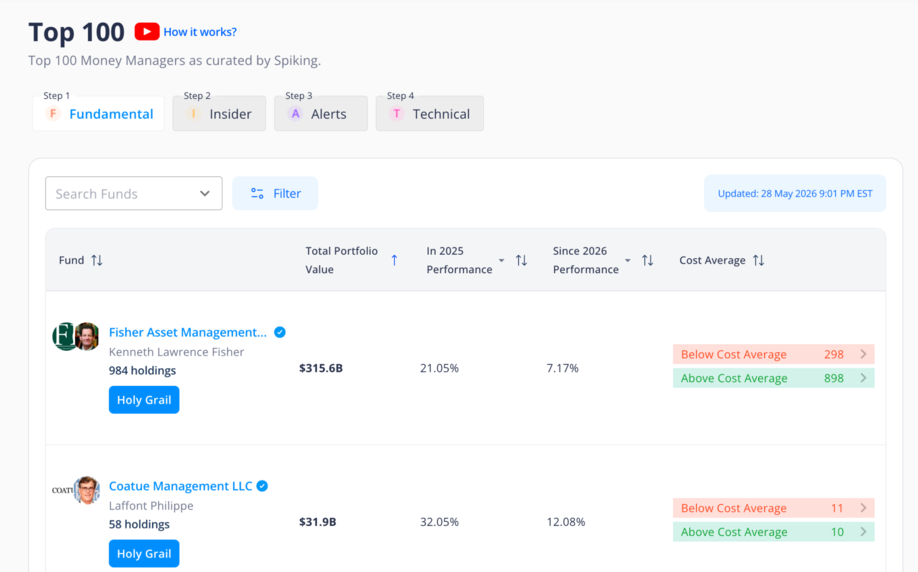Screen dimensions: 918x572
Task: Click the Fisher fund logo thumbnail
Action: (63, 337)
